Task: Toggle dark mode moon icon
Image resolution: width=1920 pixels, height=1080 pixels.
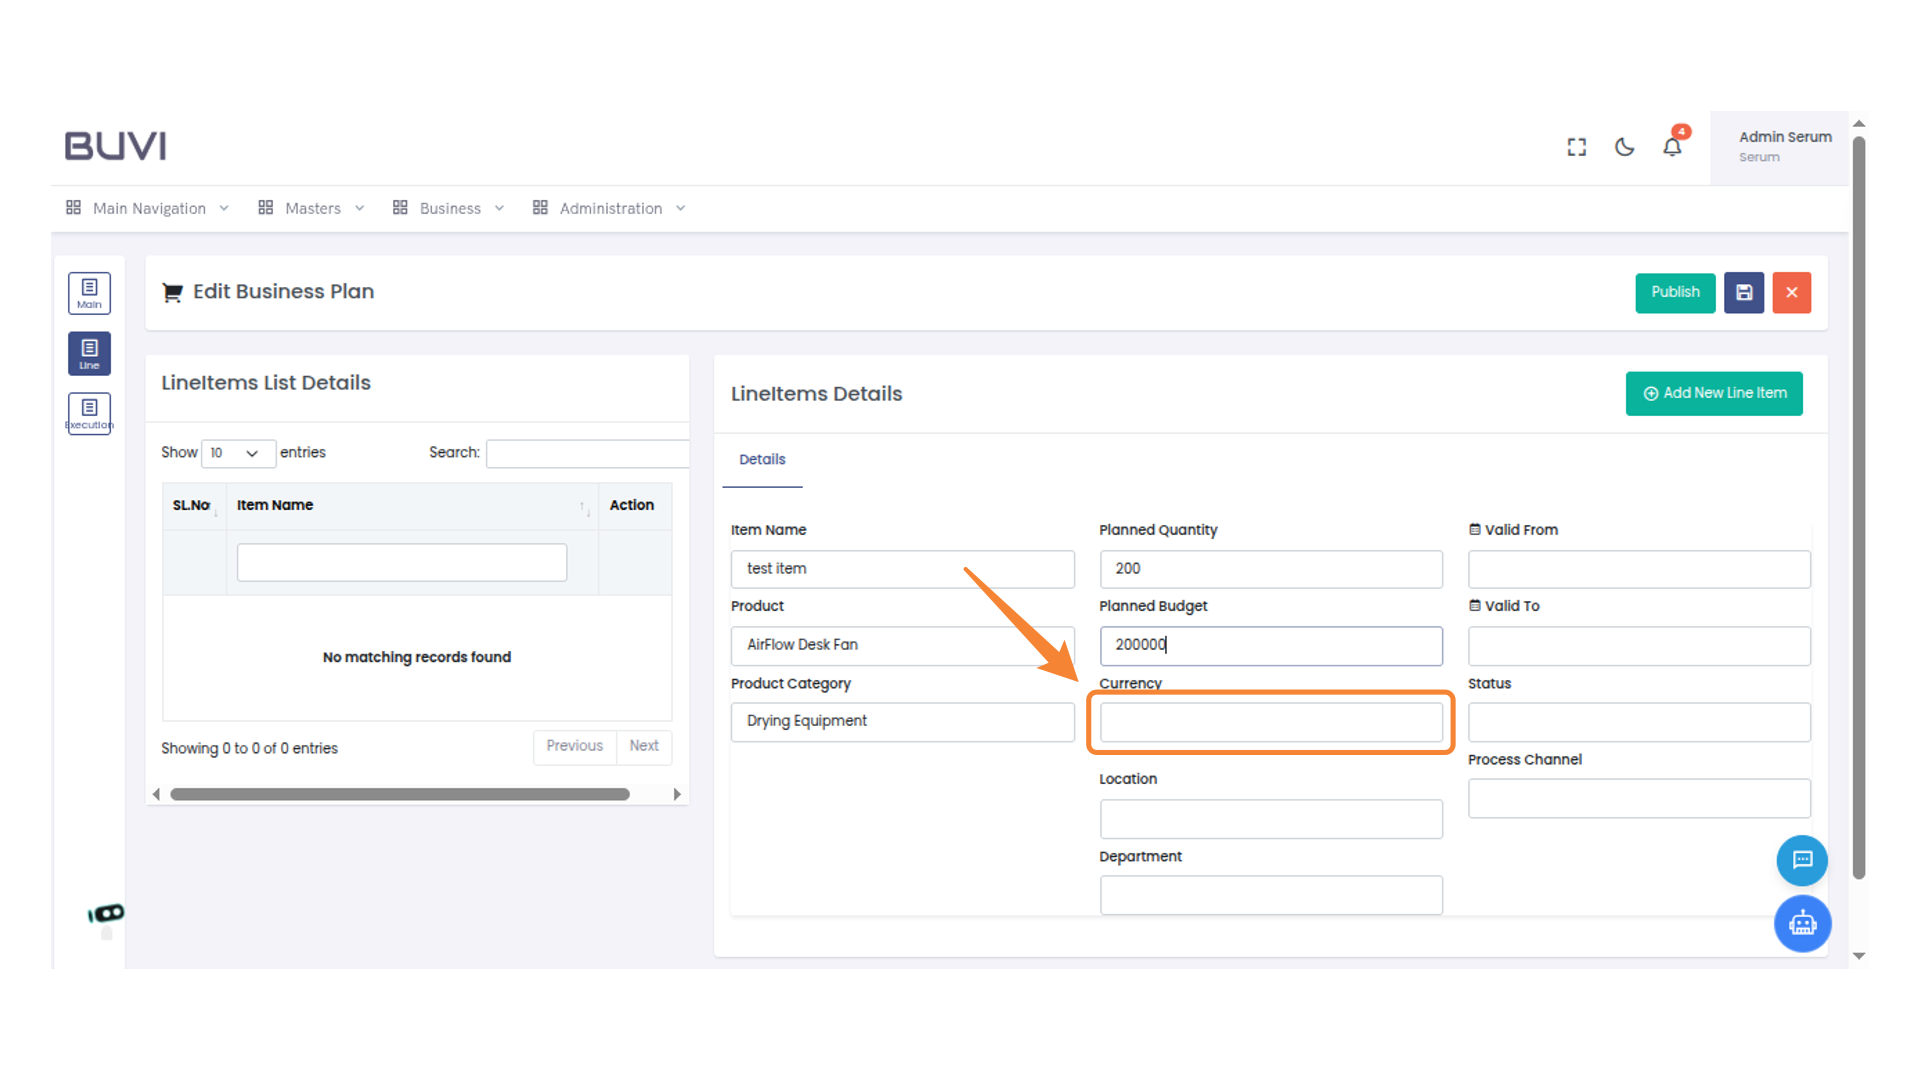Action: pyautogui.click(x=1624, y=147)
